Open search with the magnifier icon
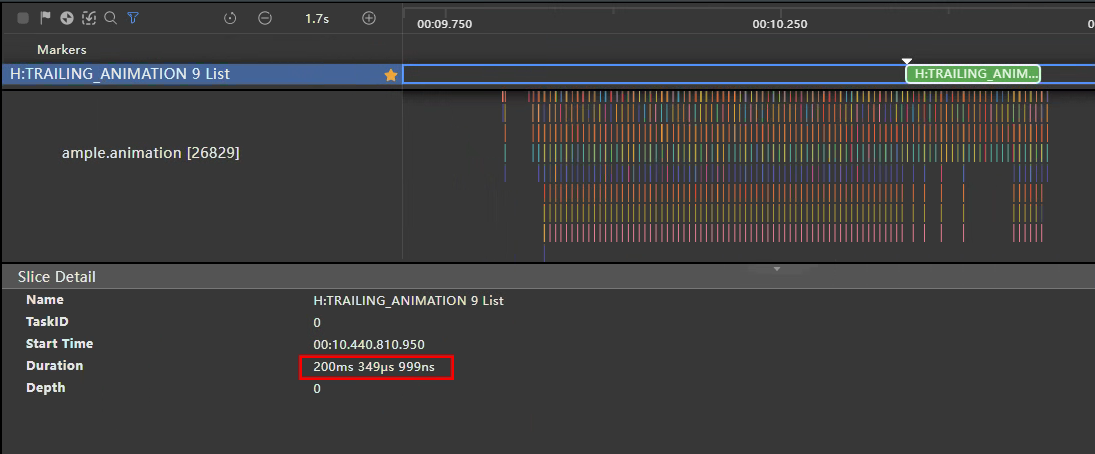 pos(111,18)
